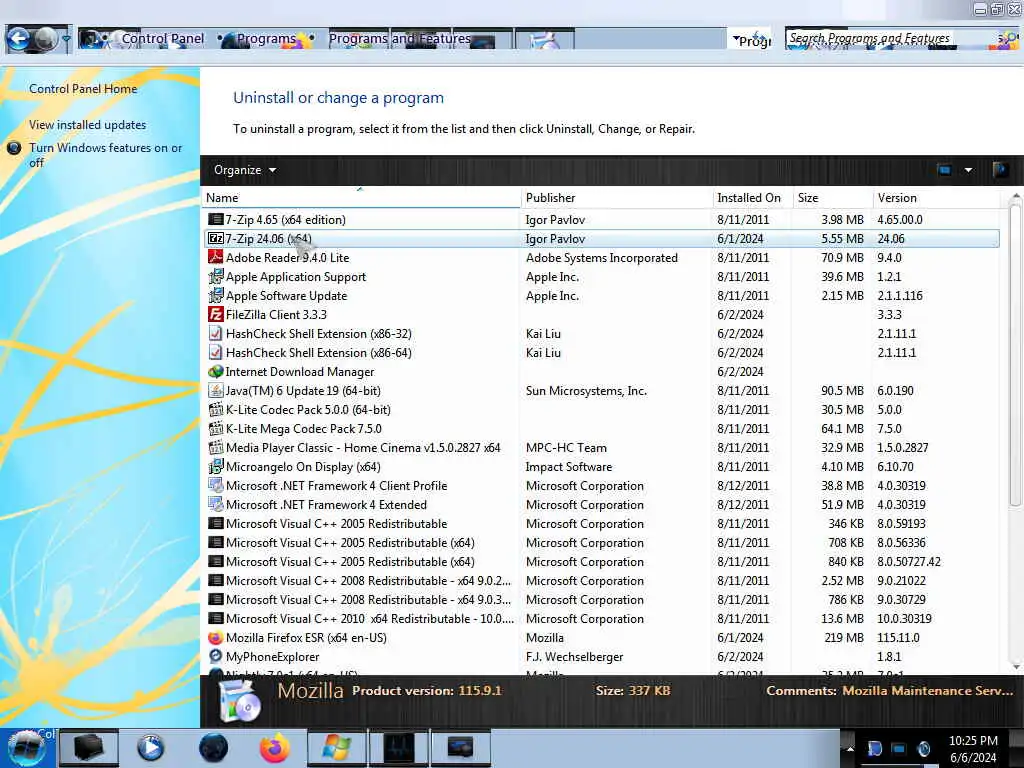This screenshot has height=768, width=1024.
Task: Go to Control Panel in the breadcrumb
Action: (x=163, y=39)
